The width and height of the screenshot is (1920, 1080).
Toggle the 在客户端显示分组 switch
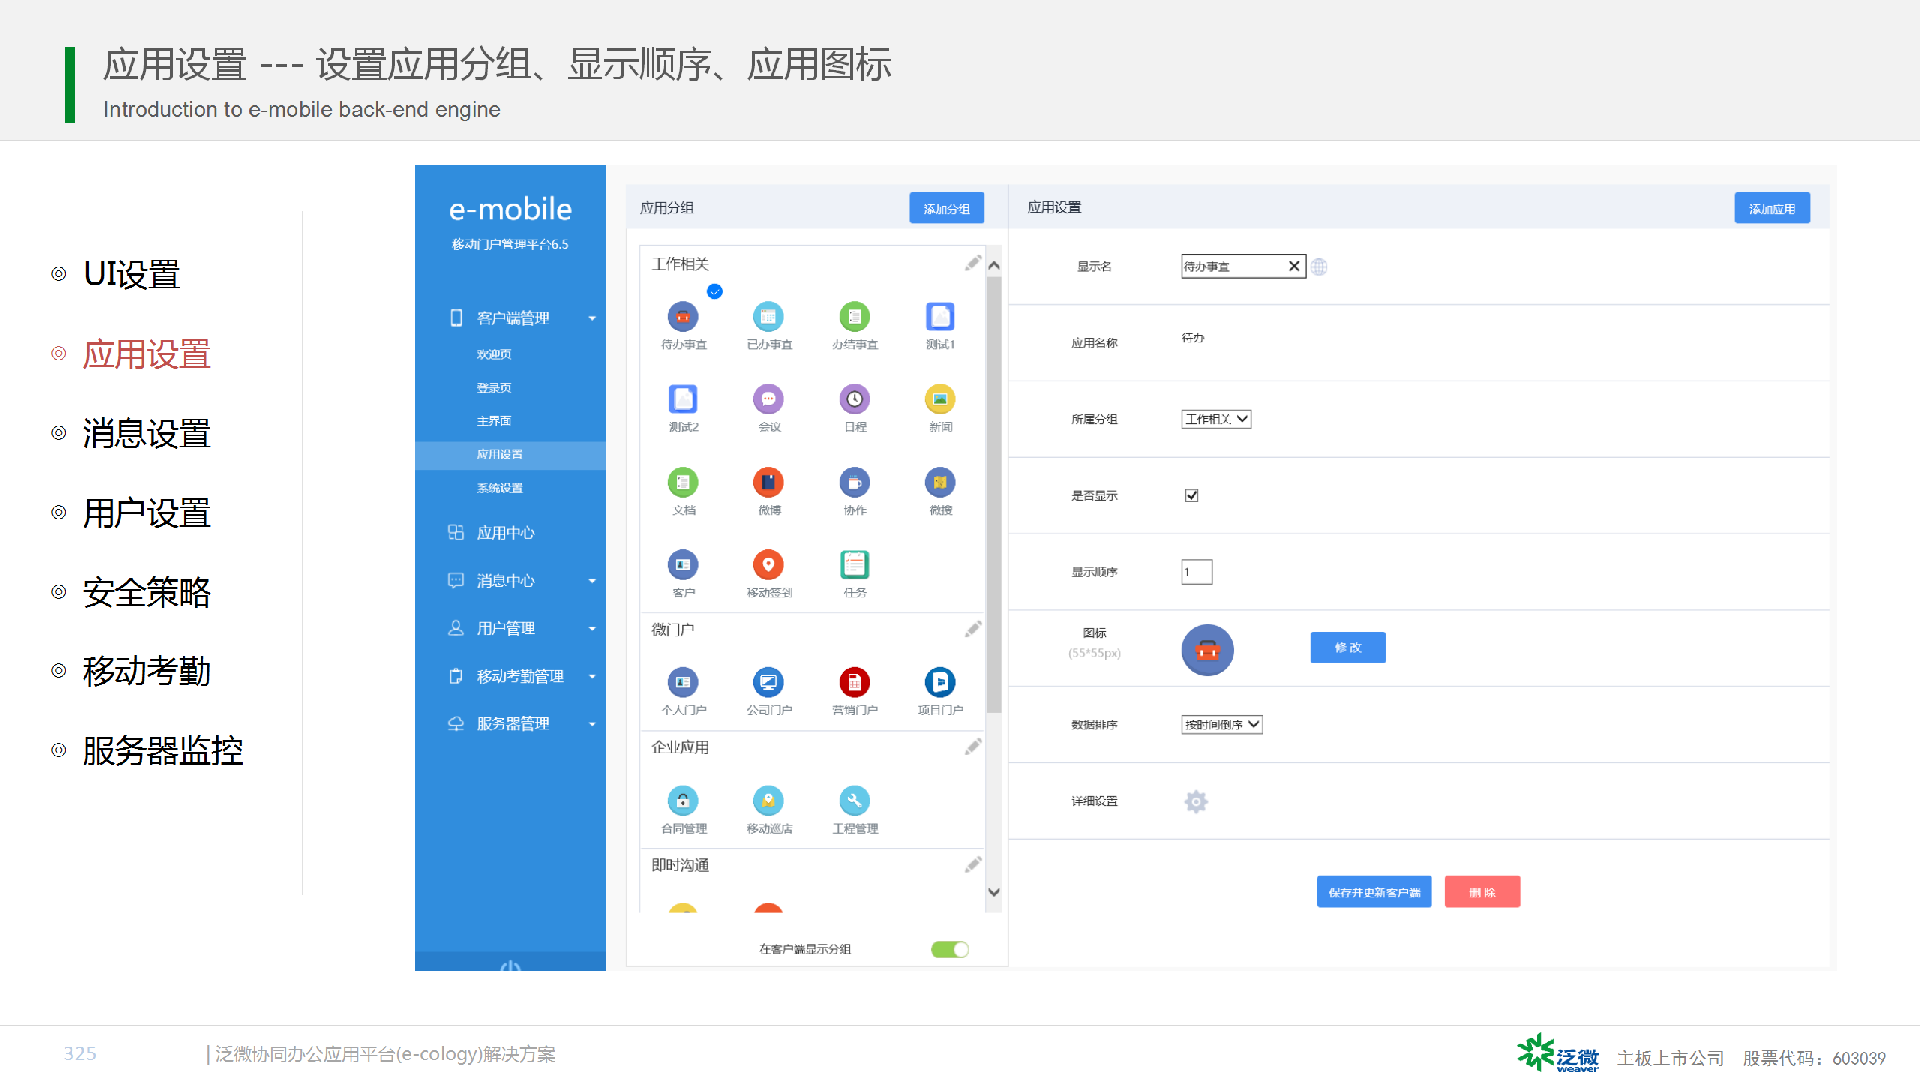[x=950, y=949]
